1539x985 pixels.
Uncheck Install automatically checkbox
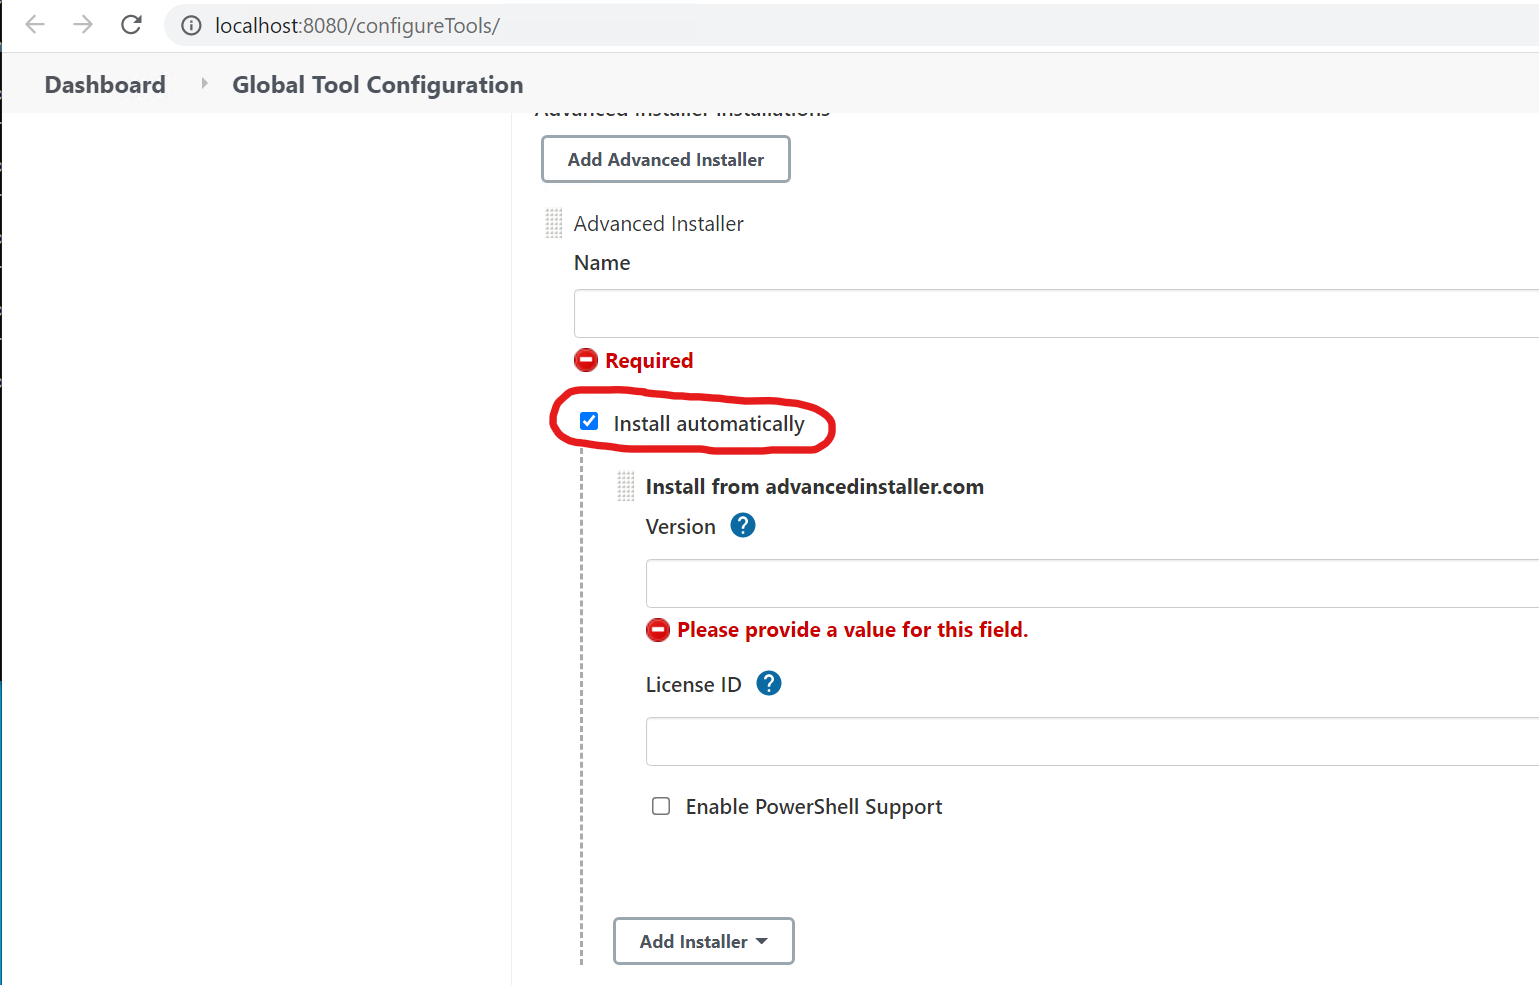pos(589,421)
